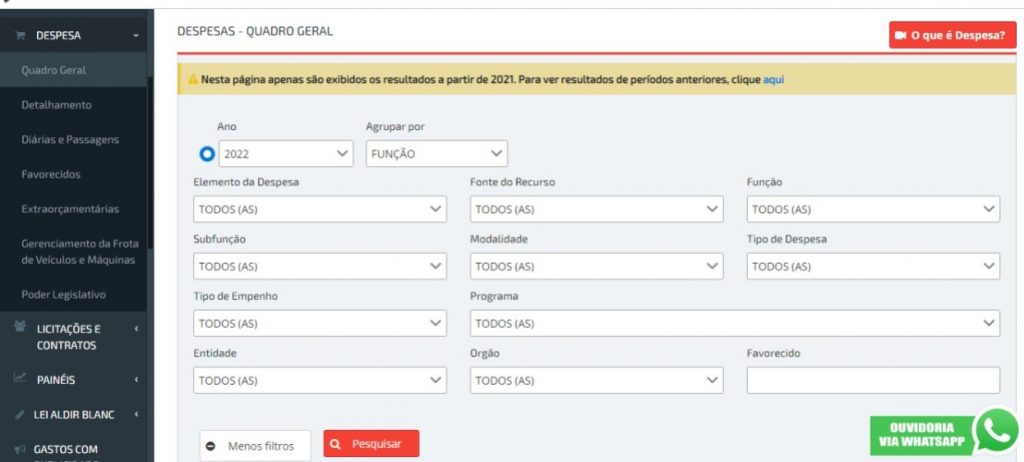
Task: Click the Lei Aldir Blanc pencil icon
Action: (20, 414)
